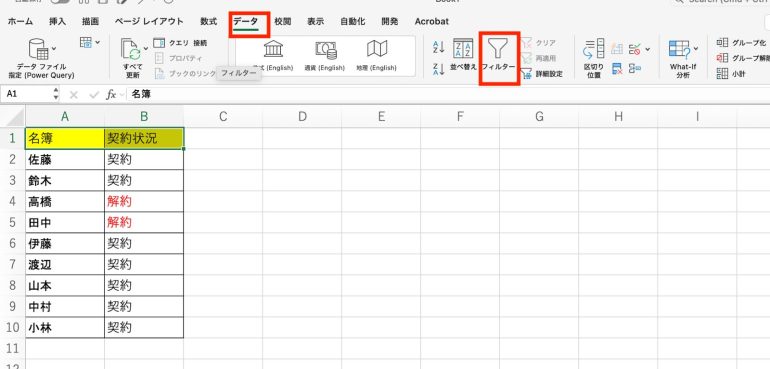
Task: Click the すべて更新 refresh all icon
Action: (131, 50)
